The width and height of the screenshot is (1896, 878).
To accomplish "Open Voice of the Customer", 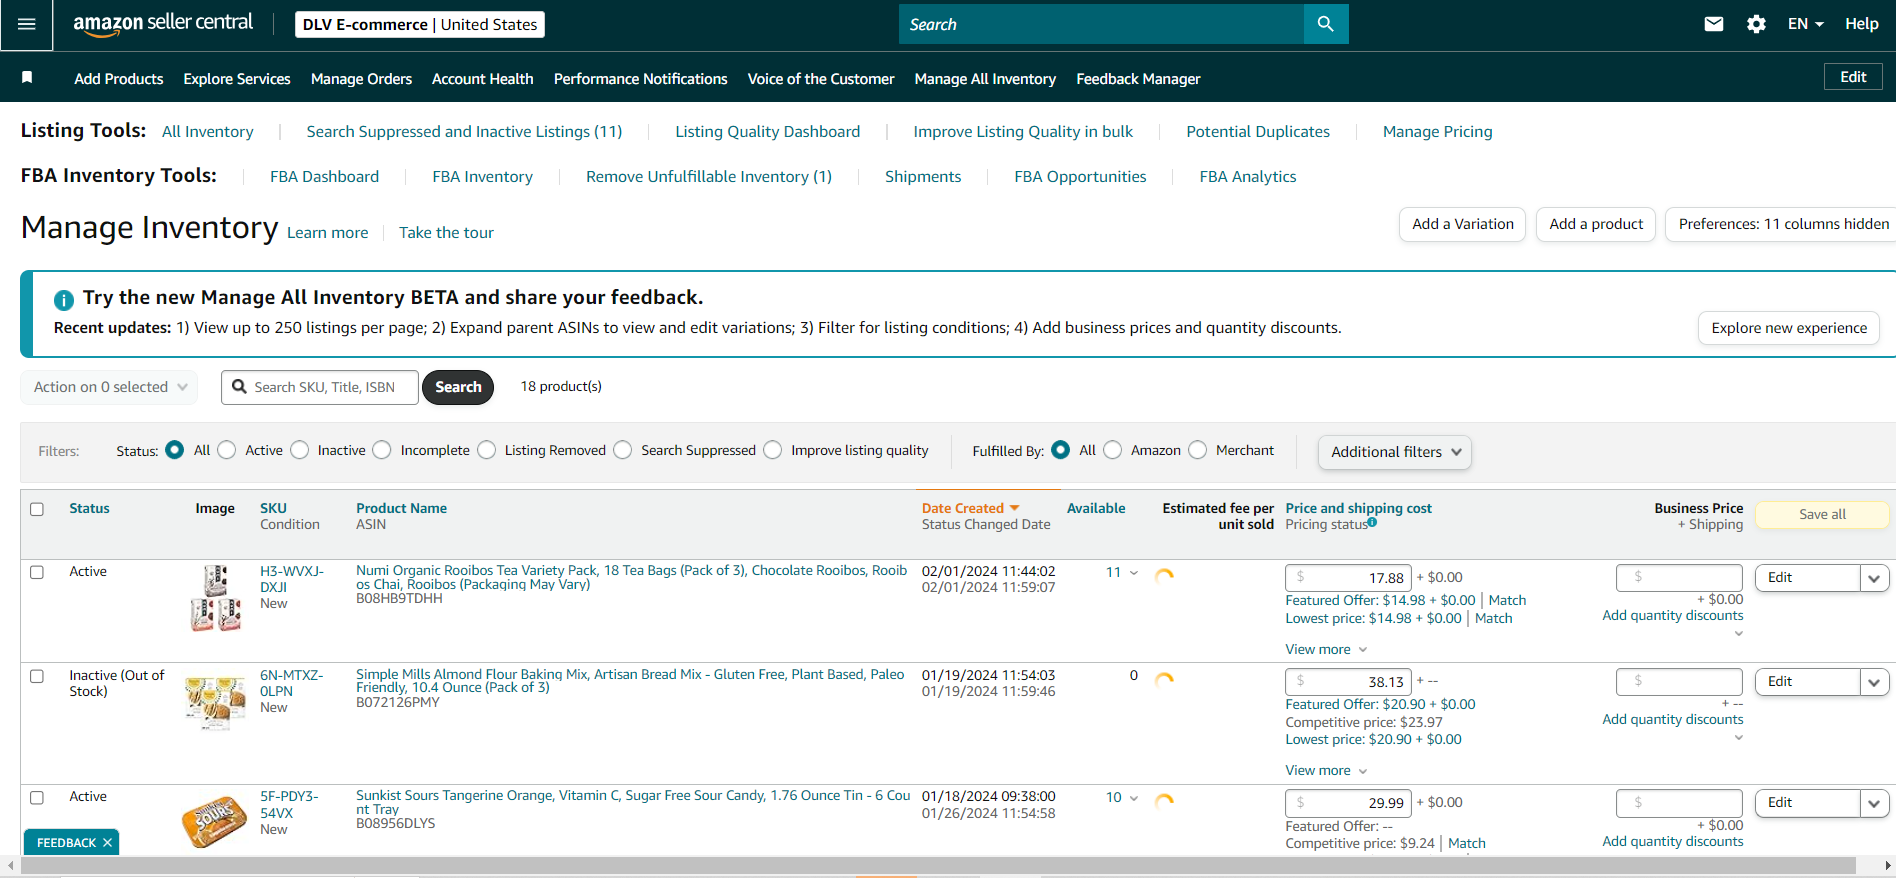I will pyautogui.click(x=821, y=79).
